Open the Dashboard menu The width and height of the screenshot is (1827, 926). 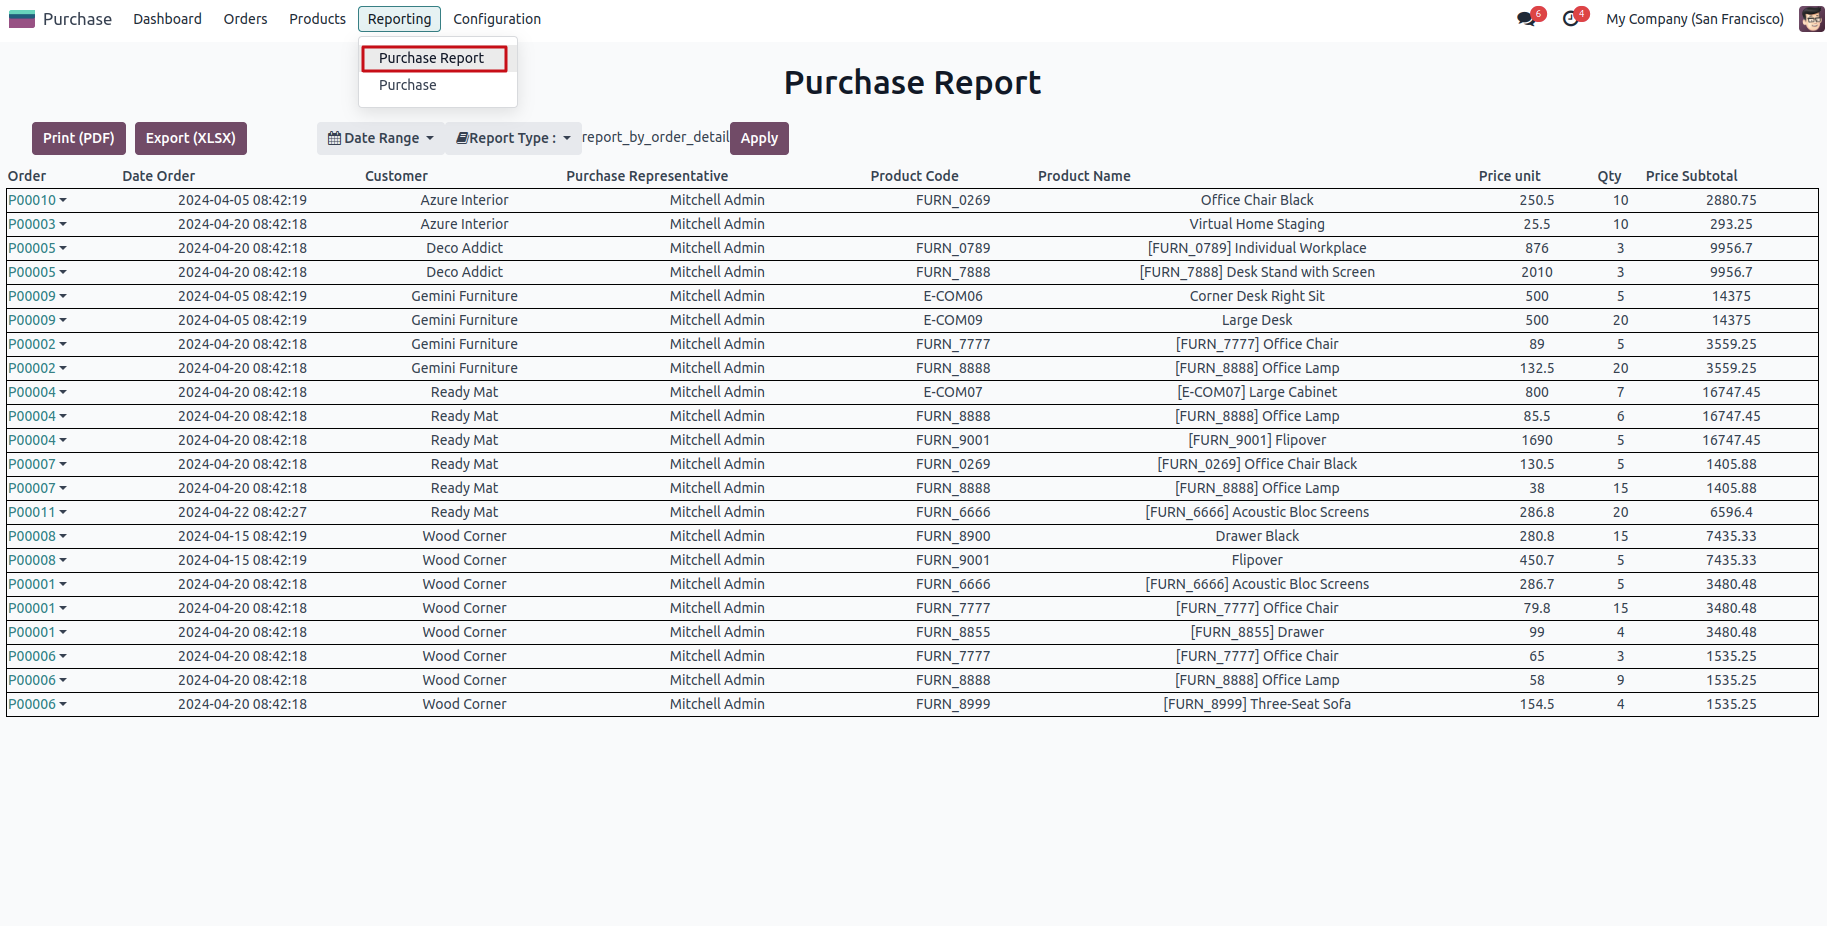167,19
